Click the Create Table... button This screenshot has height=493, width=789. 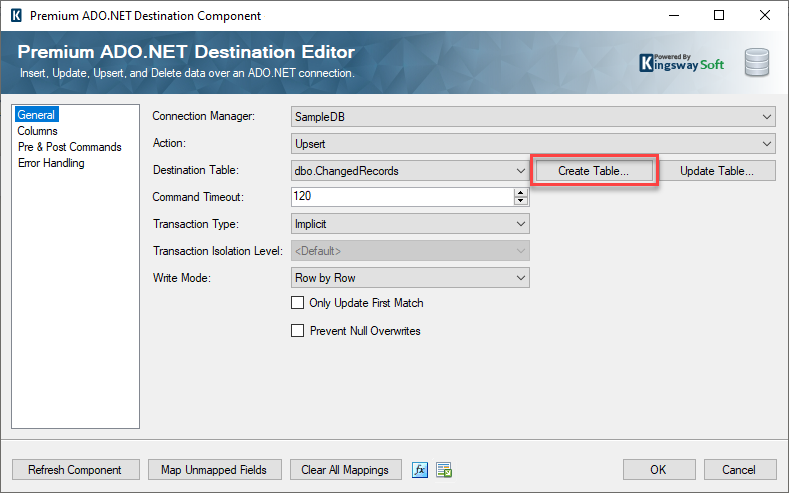[x=594, y=171]
